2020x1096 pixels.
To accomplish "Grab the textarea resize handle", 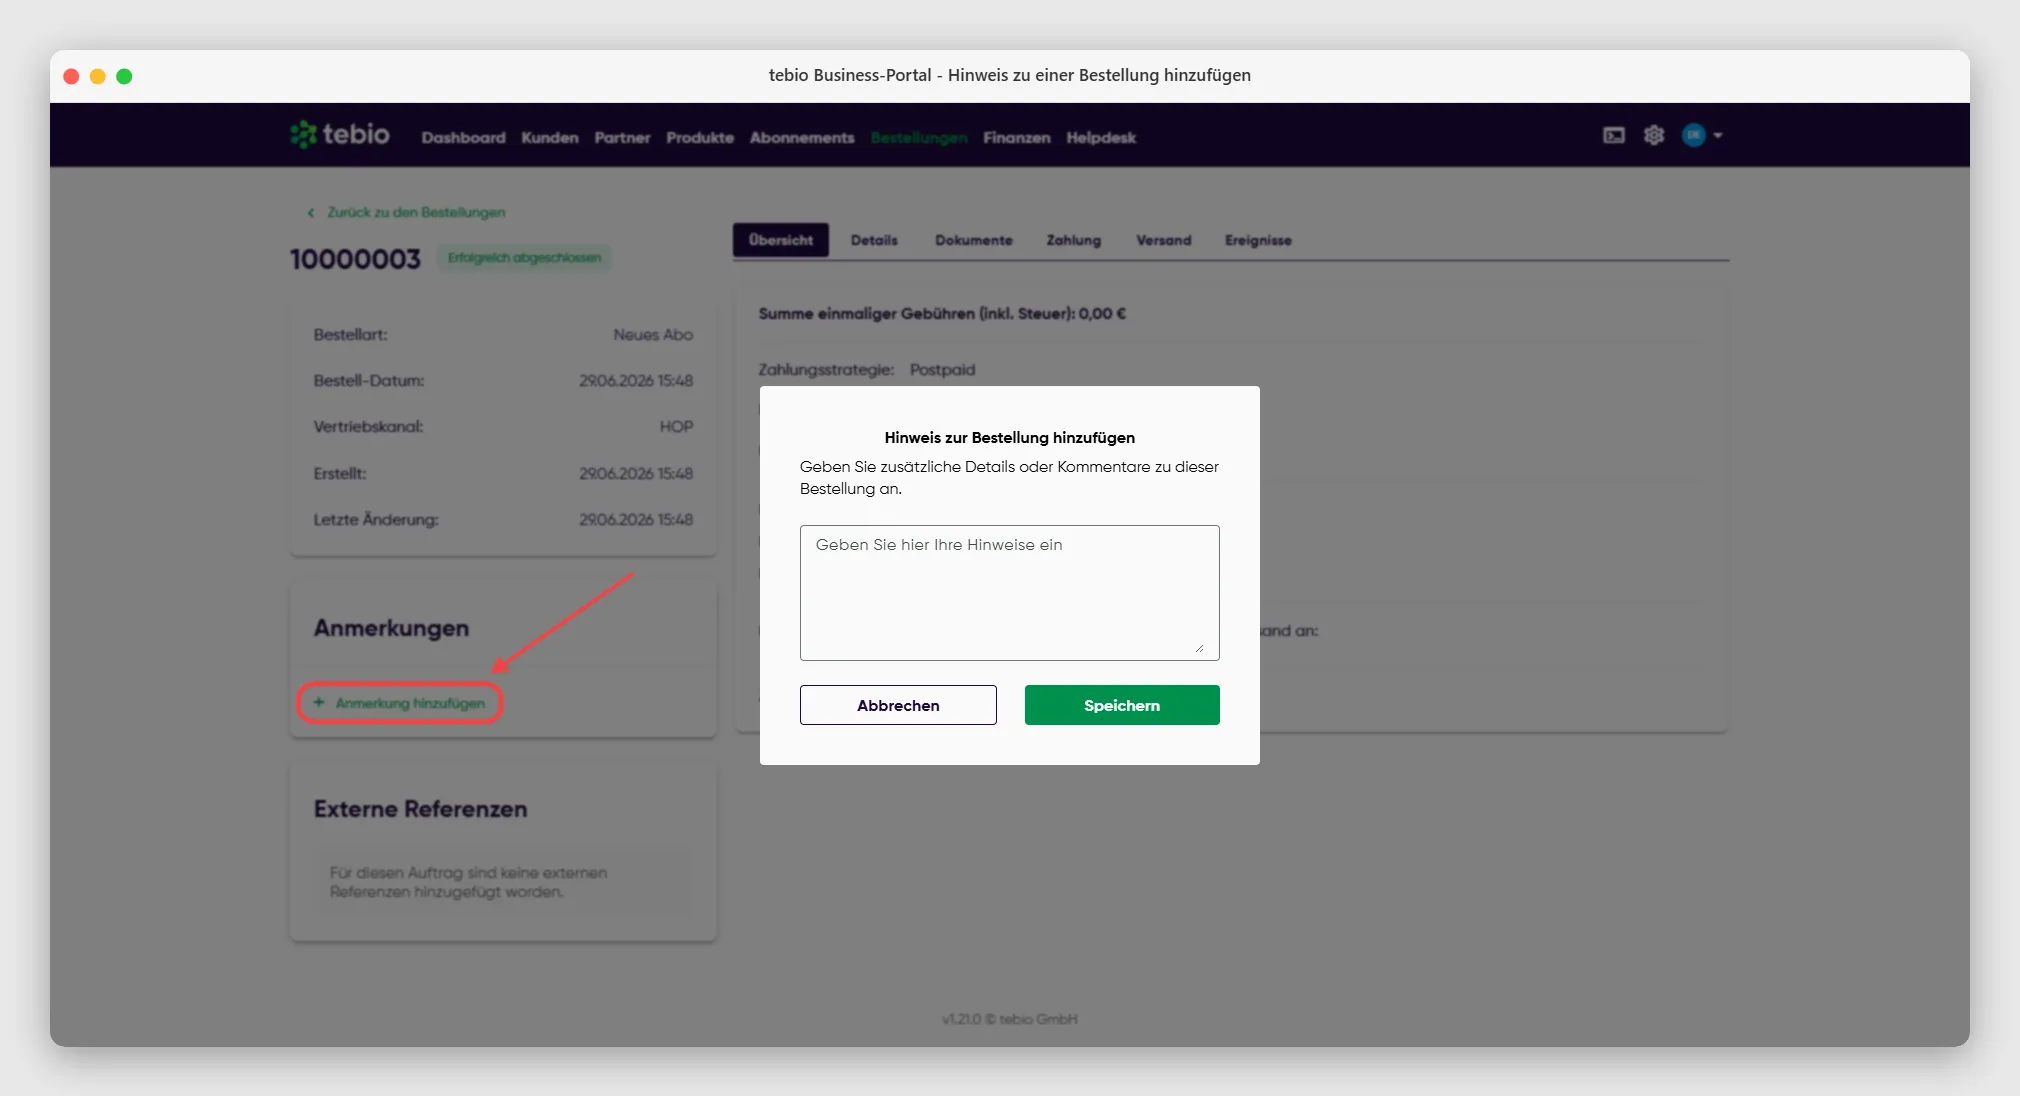I will tap(1199, 648).
